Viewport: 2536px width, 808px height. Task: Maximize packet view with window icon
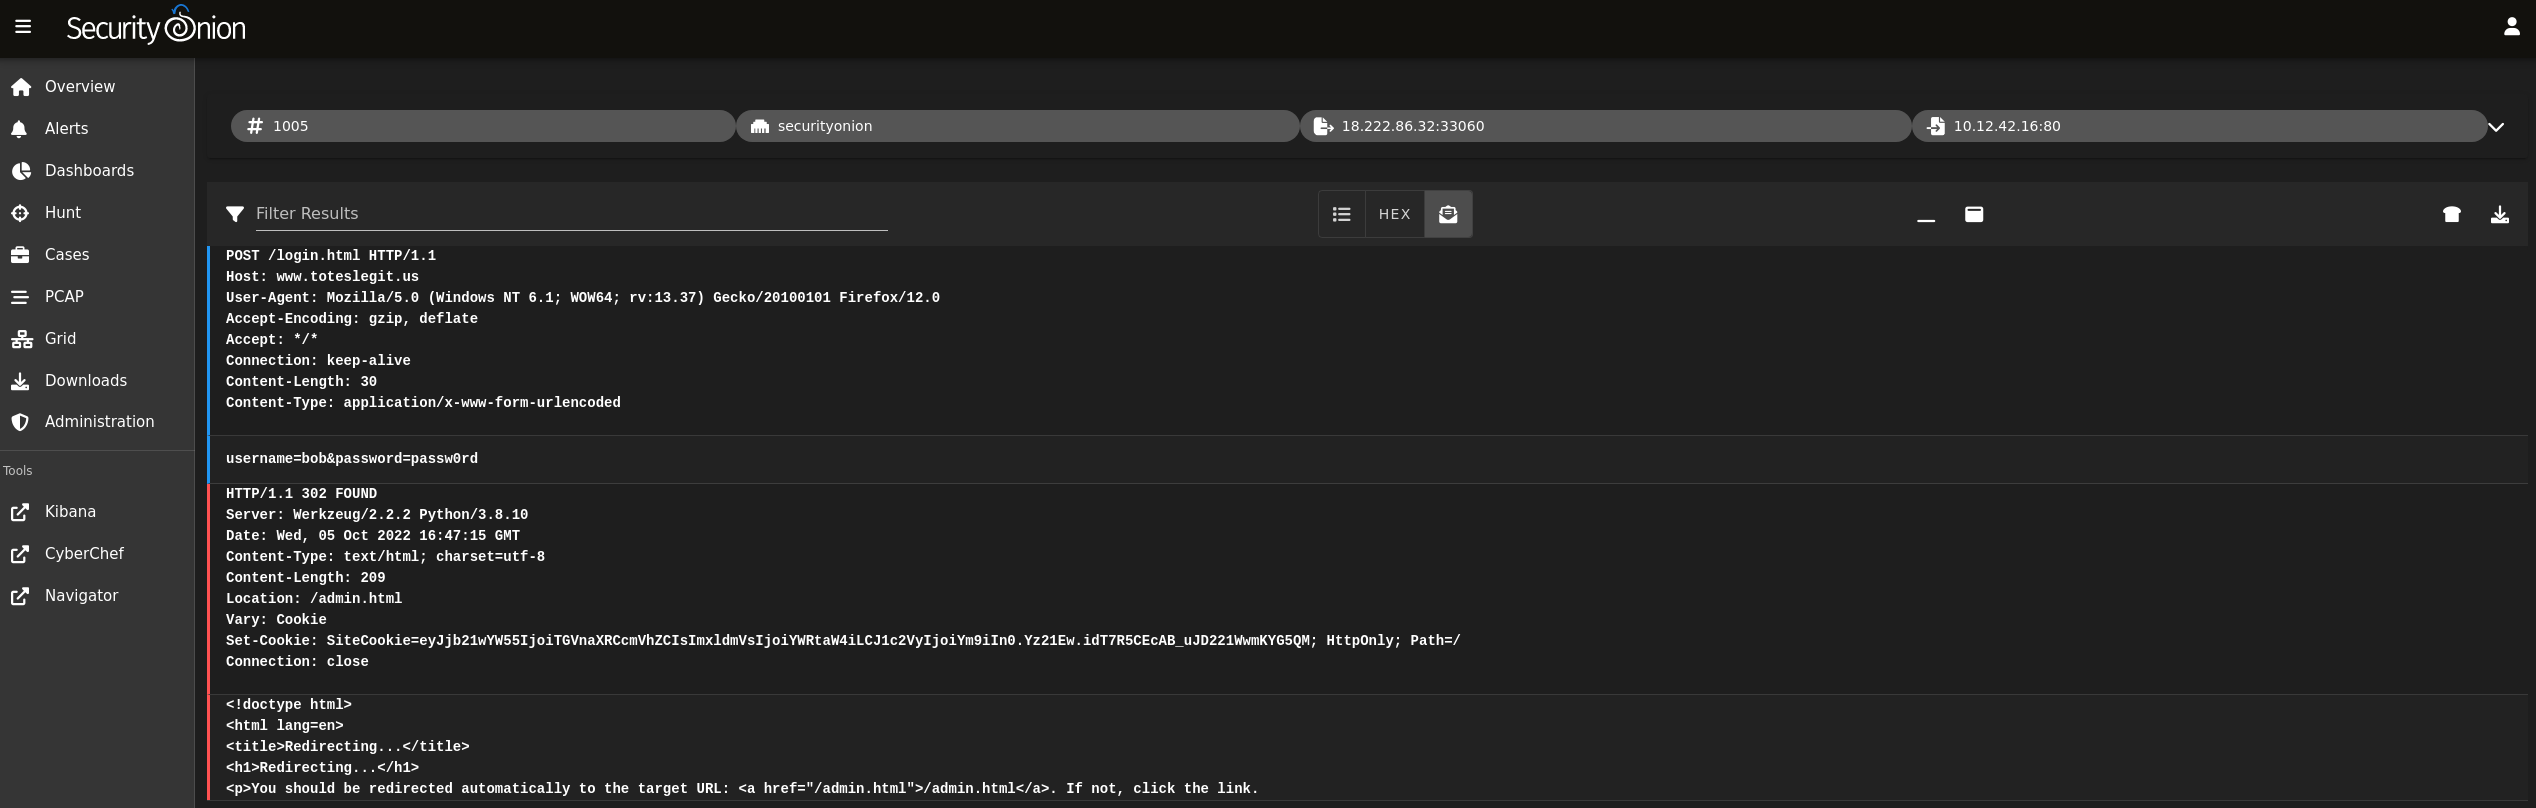tap(1974, 214)
